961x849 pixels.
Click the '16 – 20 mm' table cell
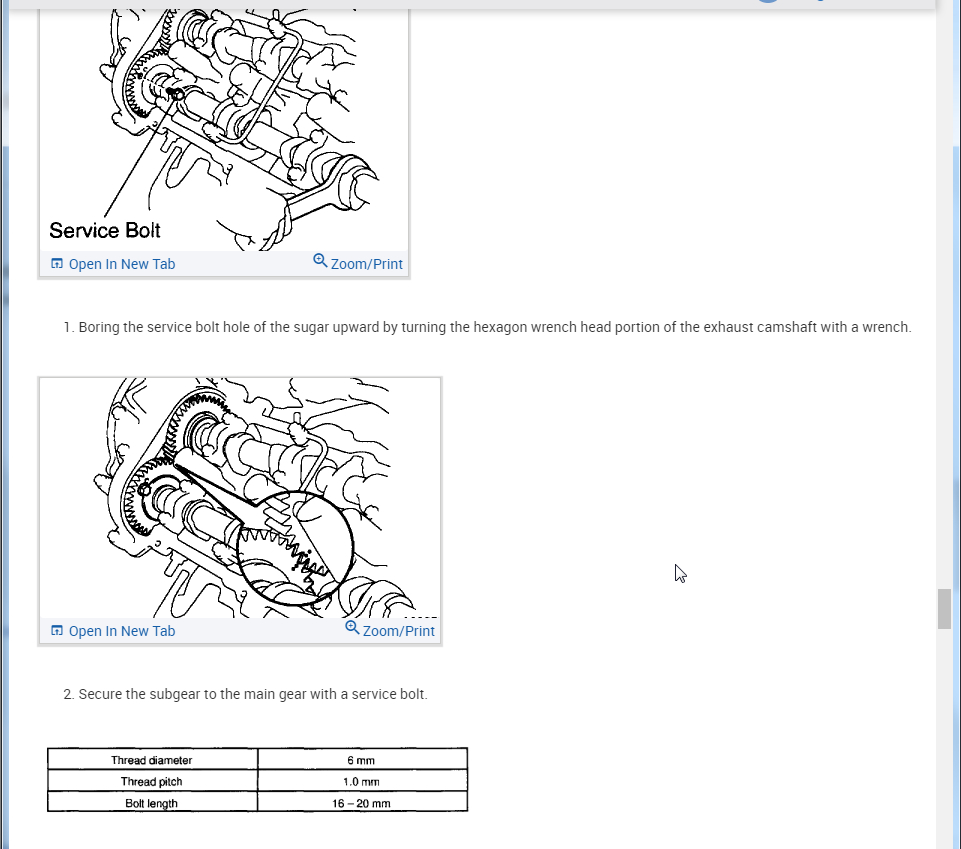click(x=362, y=802)
